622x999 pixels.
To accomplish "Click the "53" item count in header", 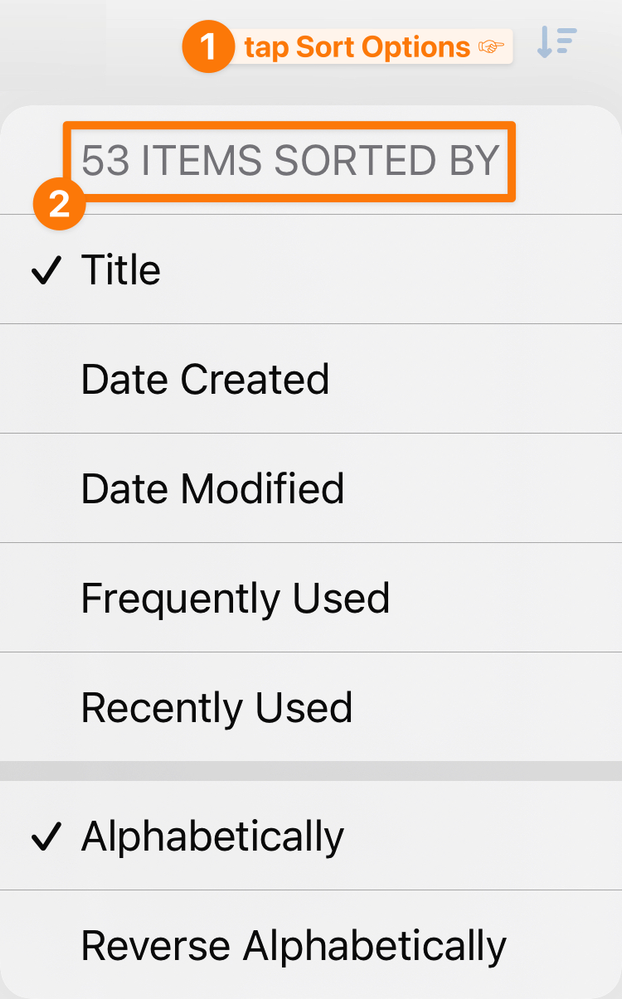I will click(105, 161).
